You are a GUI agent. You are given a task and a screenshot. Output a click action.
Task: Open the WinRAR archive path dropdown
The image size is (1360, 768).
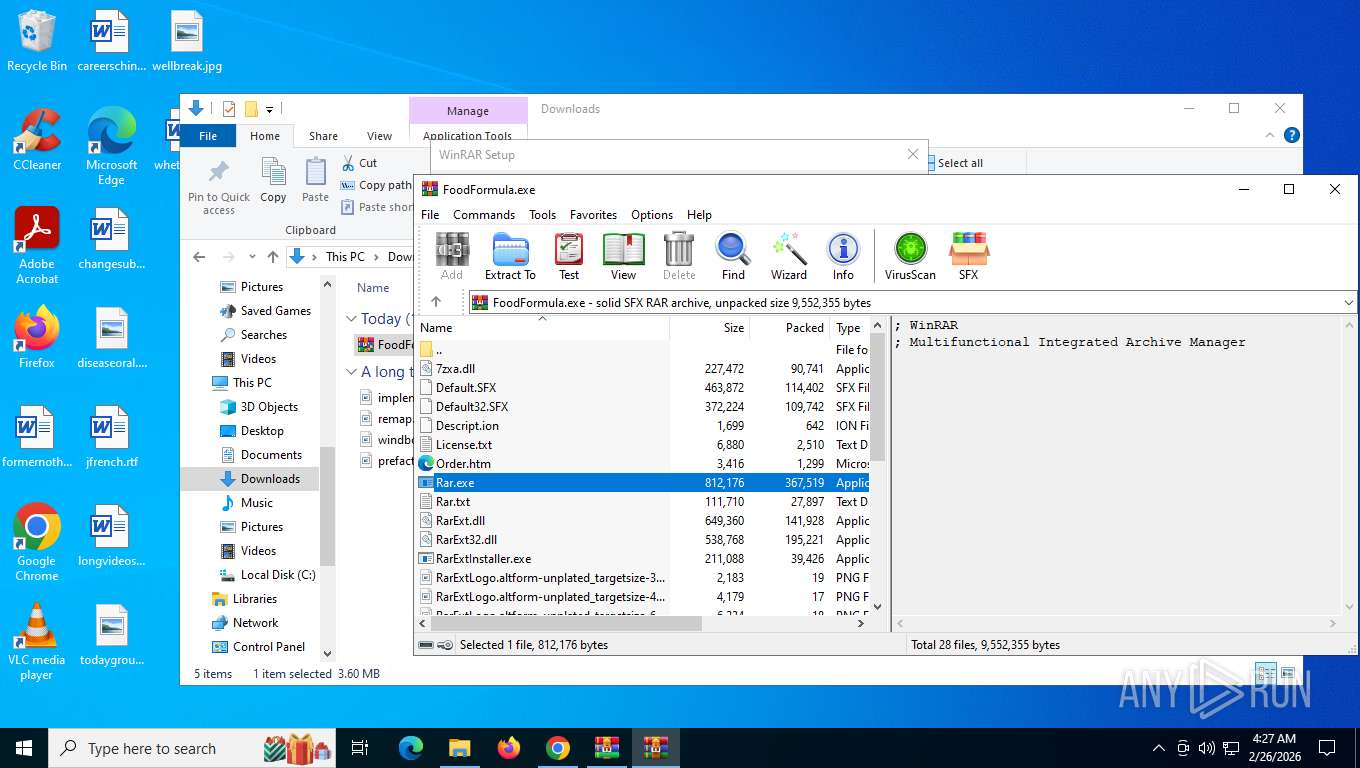click(1349, 302)
